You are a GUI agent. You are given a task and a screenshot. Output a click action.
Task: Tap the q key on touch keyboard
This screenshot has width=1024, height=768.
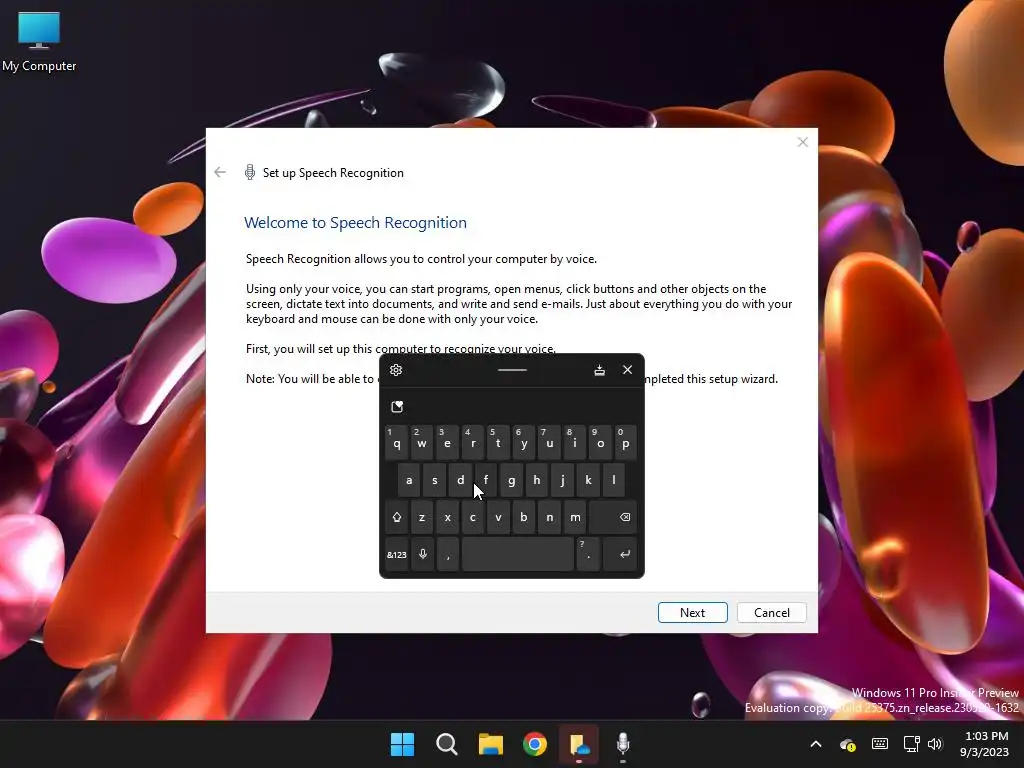click(396, 443)
